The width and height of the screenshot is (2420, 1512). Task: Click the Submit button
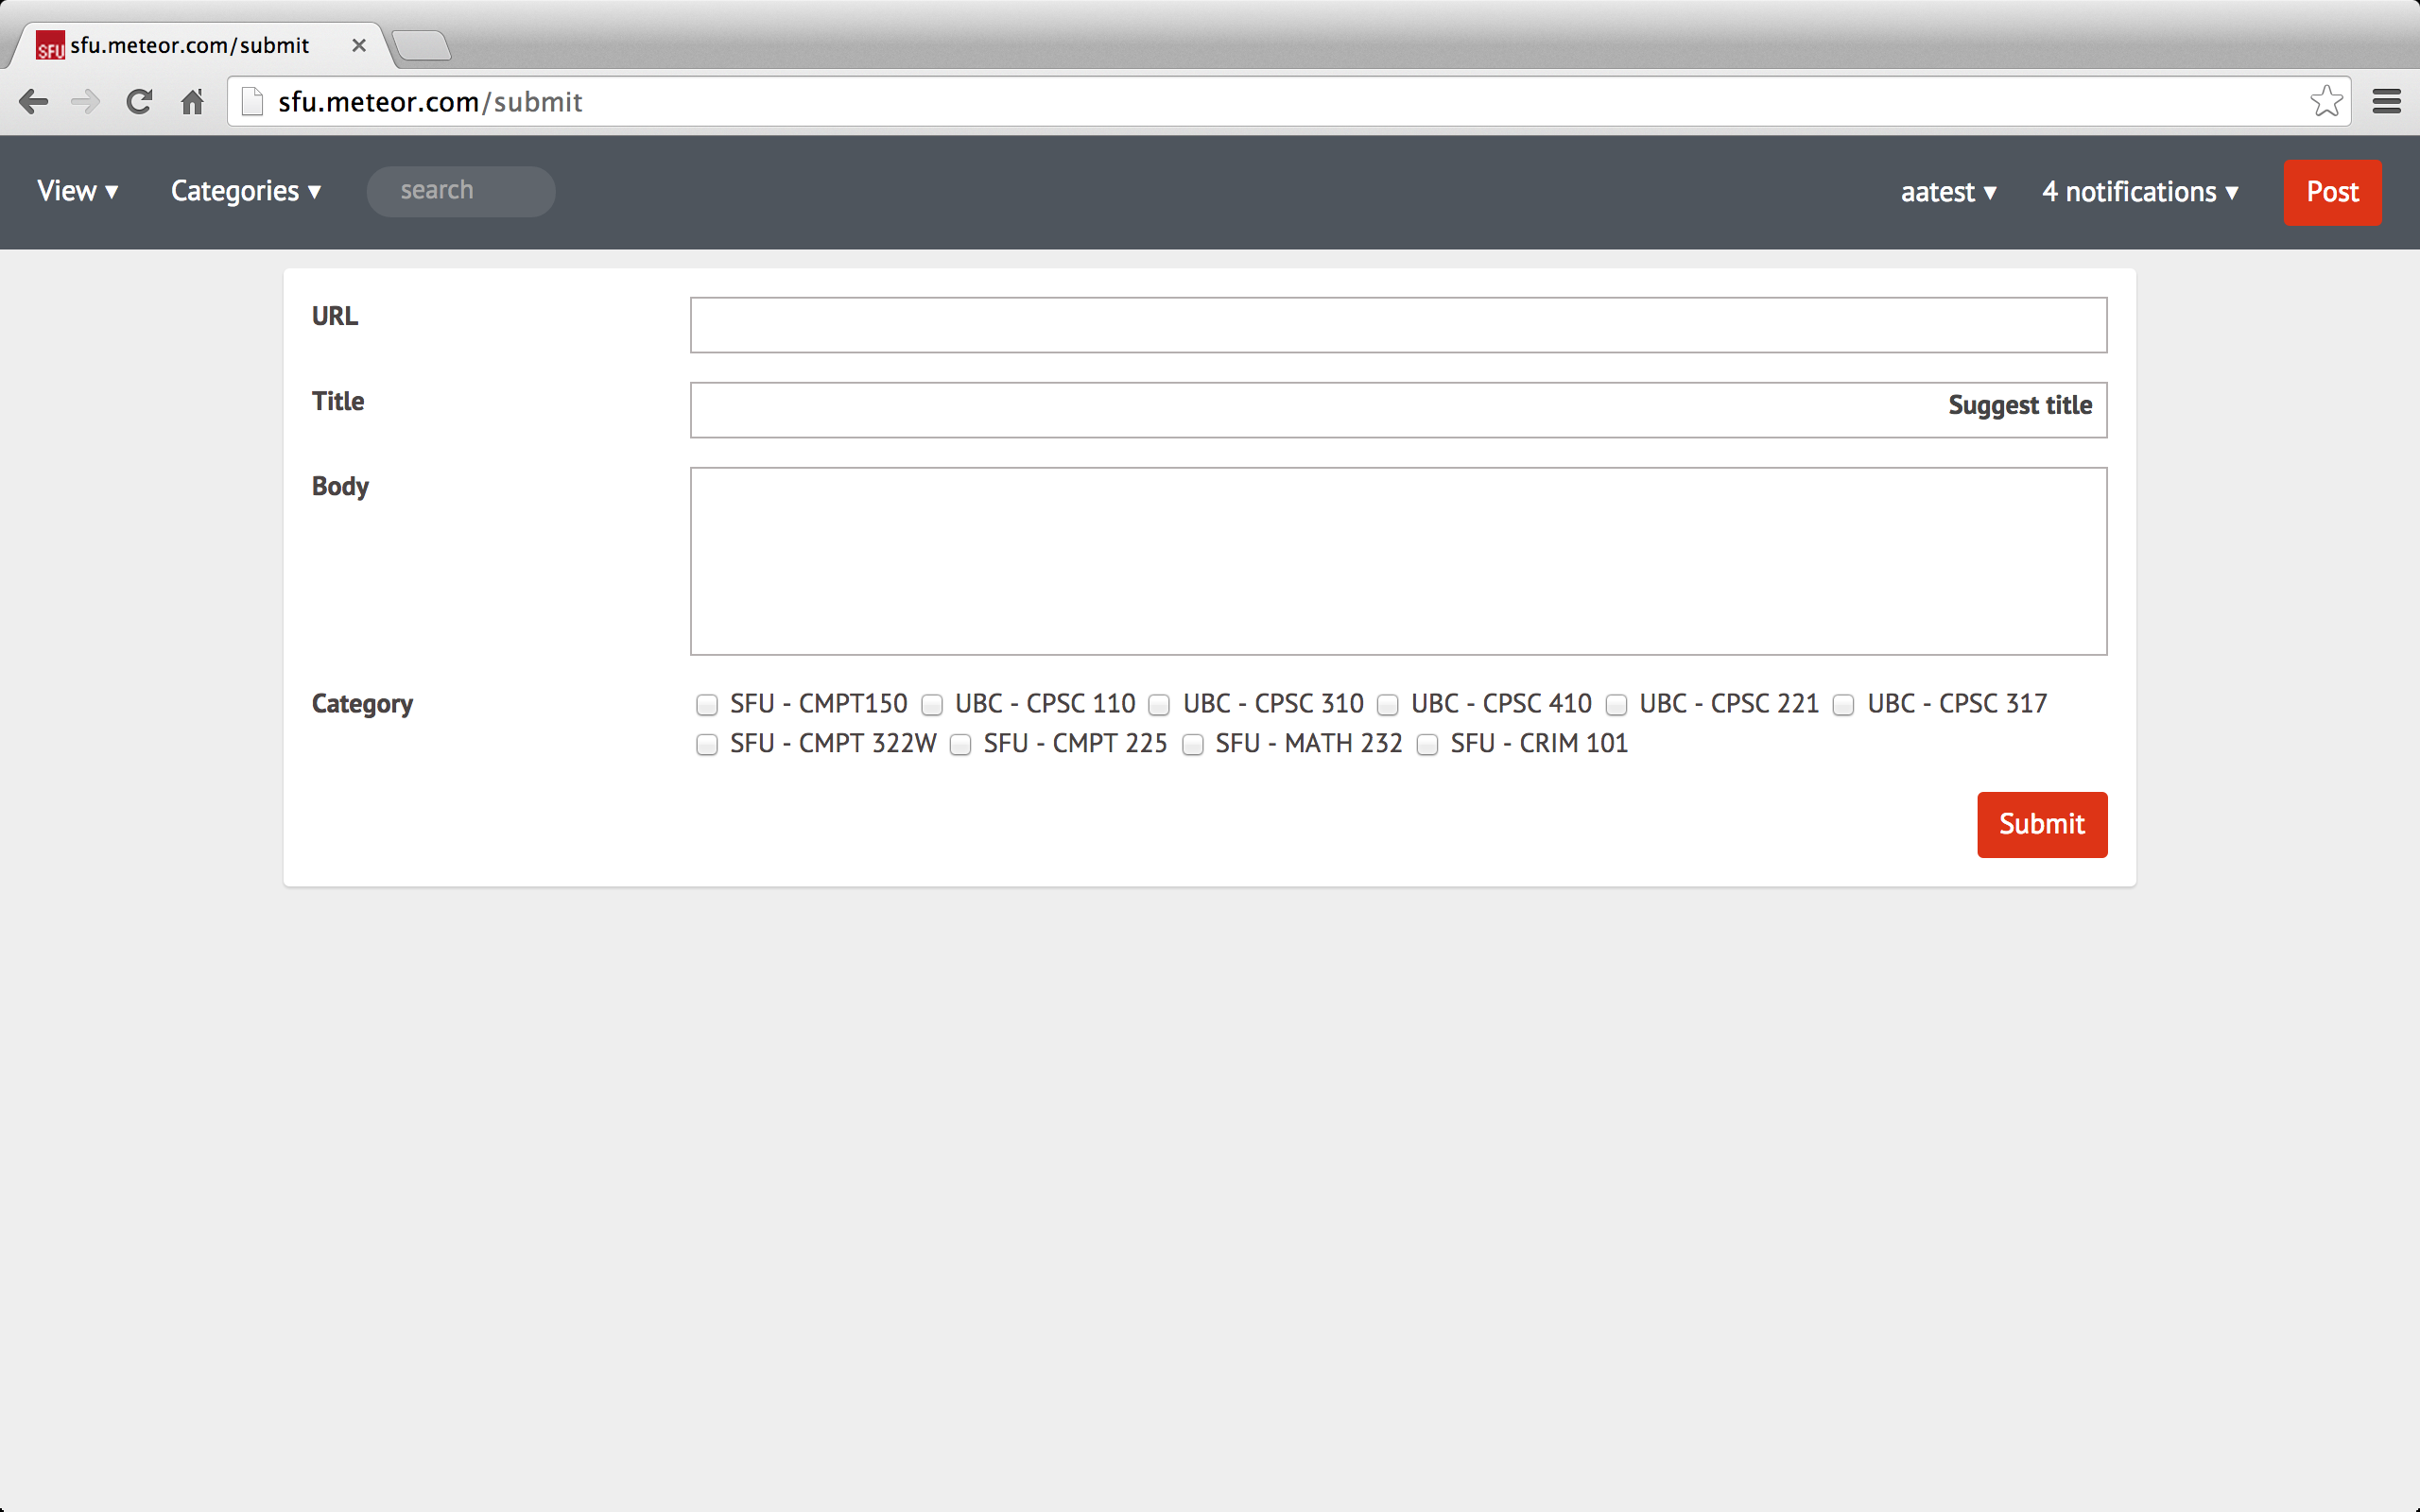pyautogui.click(x=2041, y=824)
